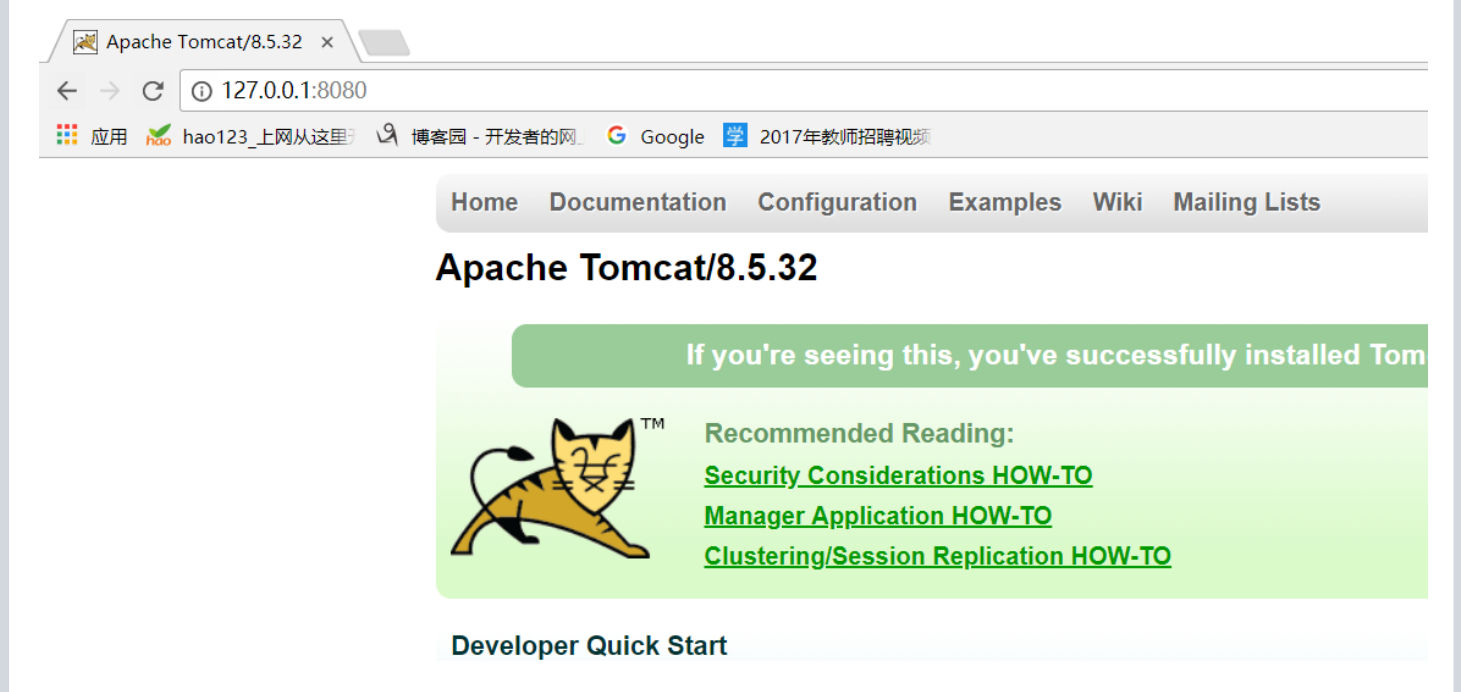Open Security Considerations HOW-TO link
Image resolution: width=1461 pixels, height=692 pixels.
pyautogui.click(x=898, y=475)
